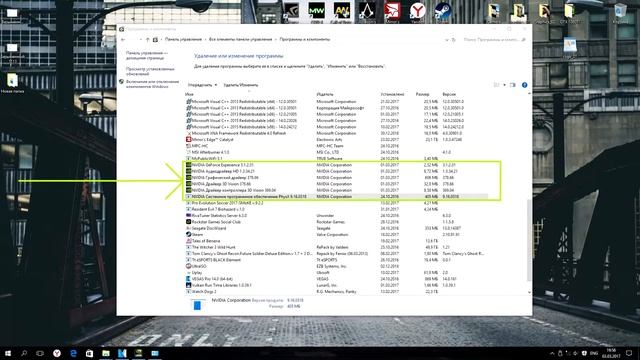Launch Microsoft Edge from the taskbar
Viewport: 640px width, 360px height.
click(x=73, y=353)
